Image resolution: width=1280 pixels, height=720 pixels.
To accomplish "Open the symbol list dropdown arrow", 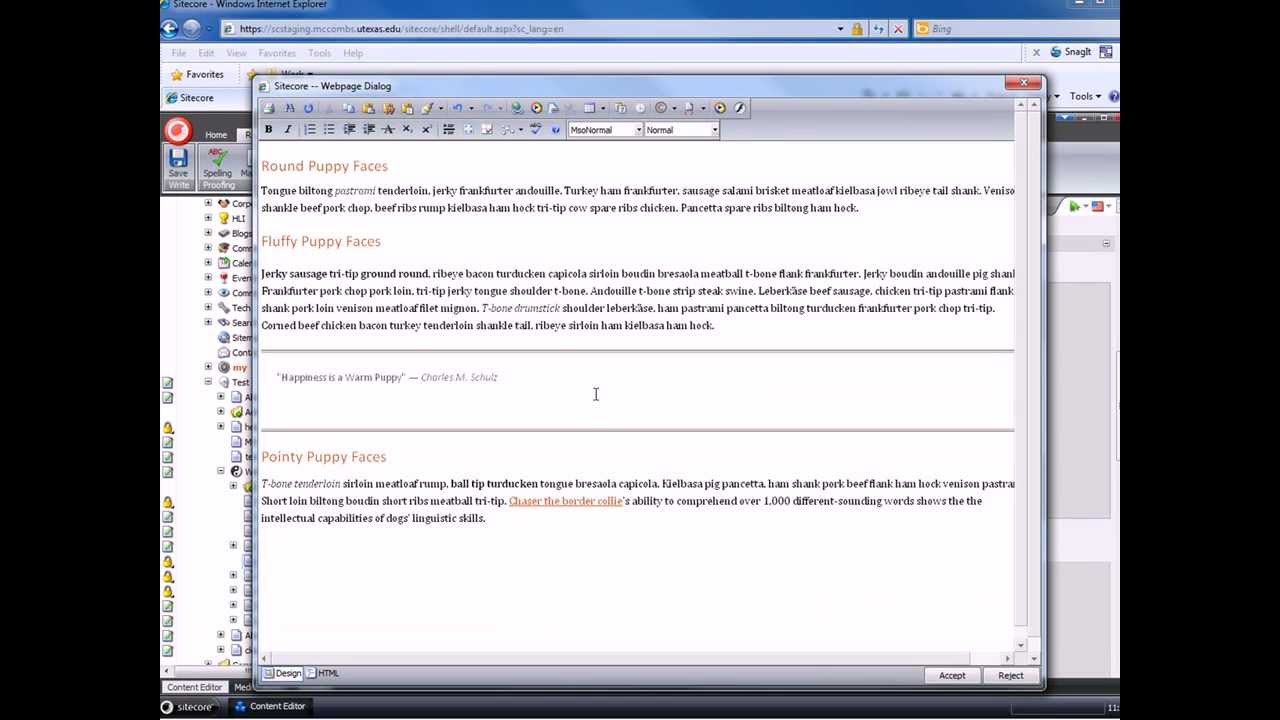I will 674,109.
